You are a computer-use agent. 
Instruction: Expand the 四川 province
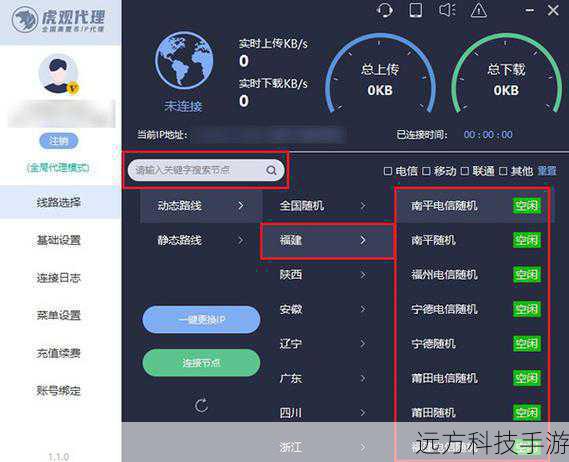(x=327, y=413)
